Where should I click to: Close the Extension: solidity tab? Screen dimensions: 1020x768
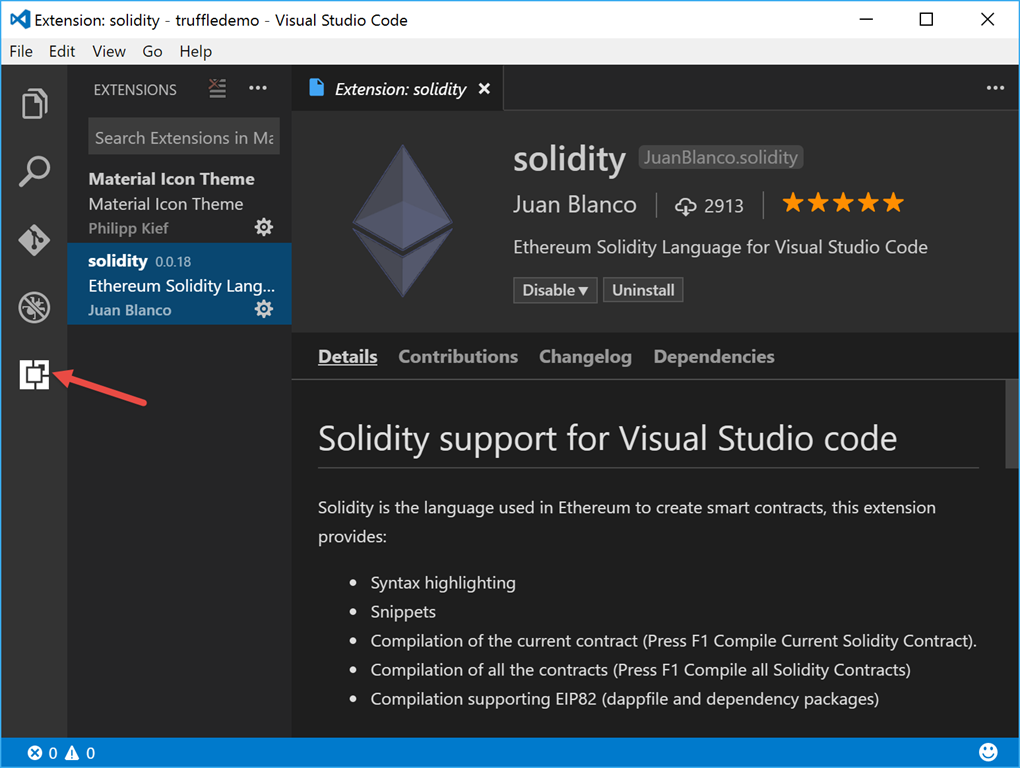coord(484,88)
